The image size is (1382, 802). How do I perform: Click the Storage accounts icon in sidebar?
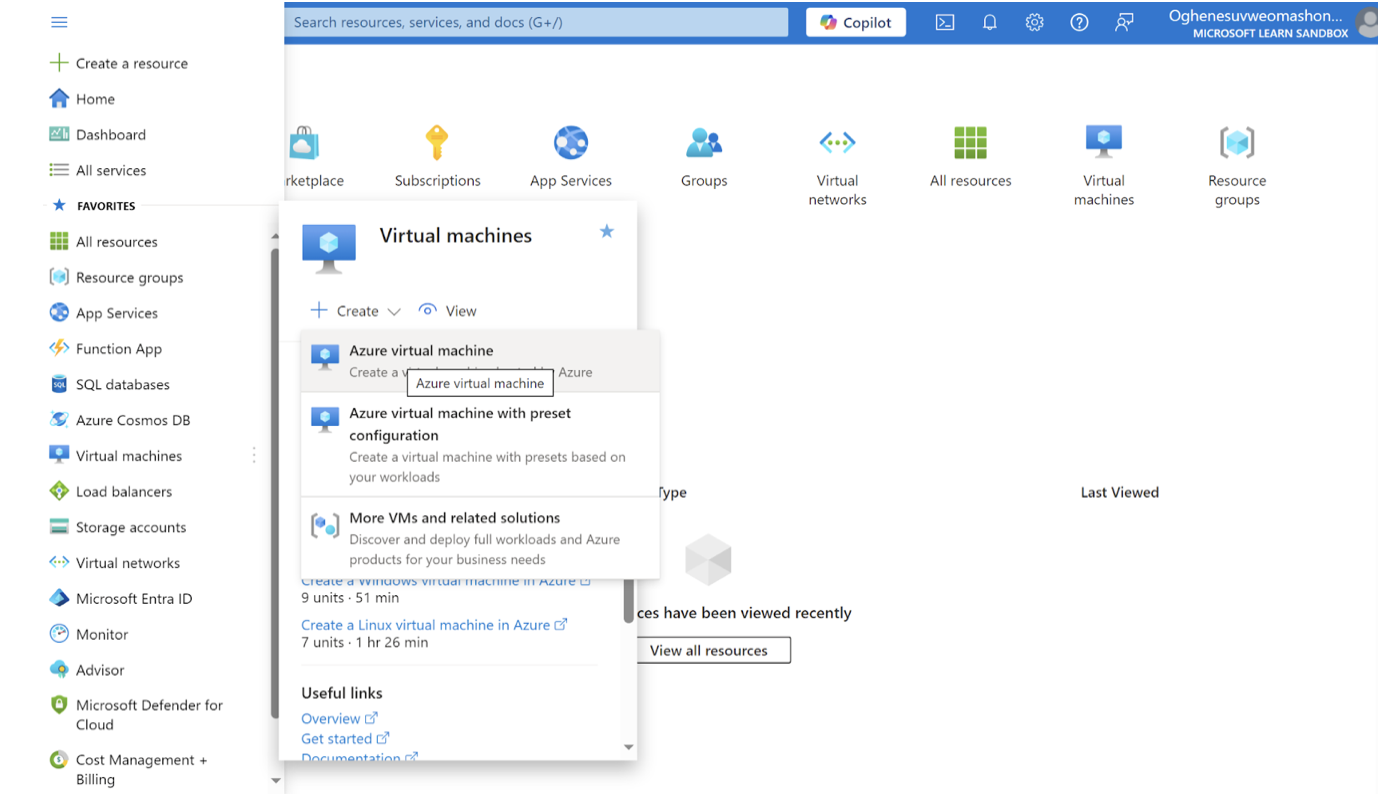(x=59, y=527)
